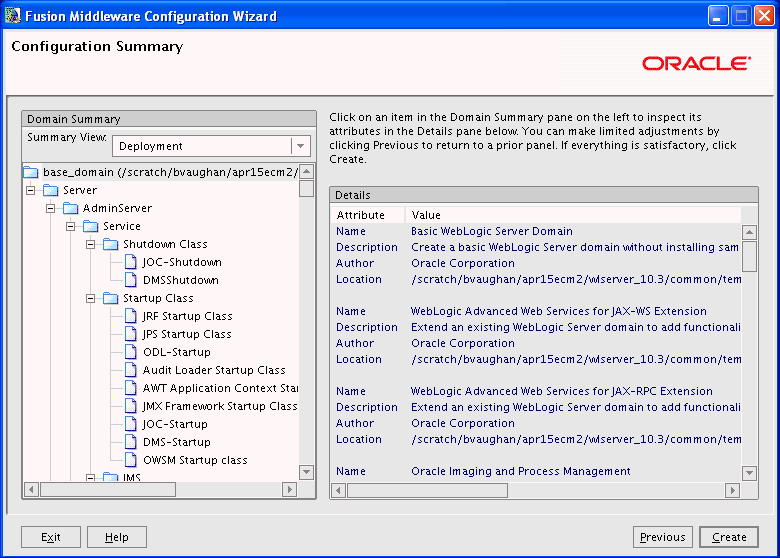Click the wizard title bar application icon
780x558 pixels.
click(x=13, y=16)
